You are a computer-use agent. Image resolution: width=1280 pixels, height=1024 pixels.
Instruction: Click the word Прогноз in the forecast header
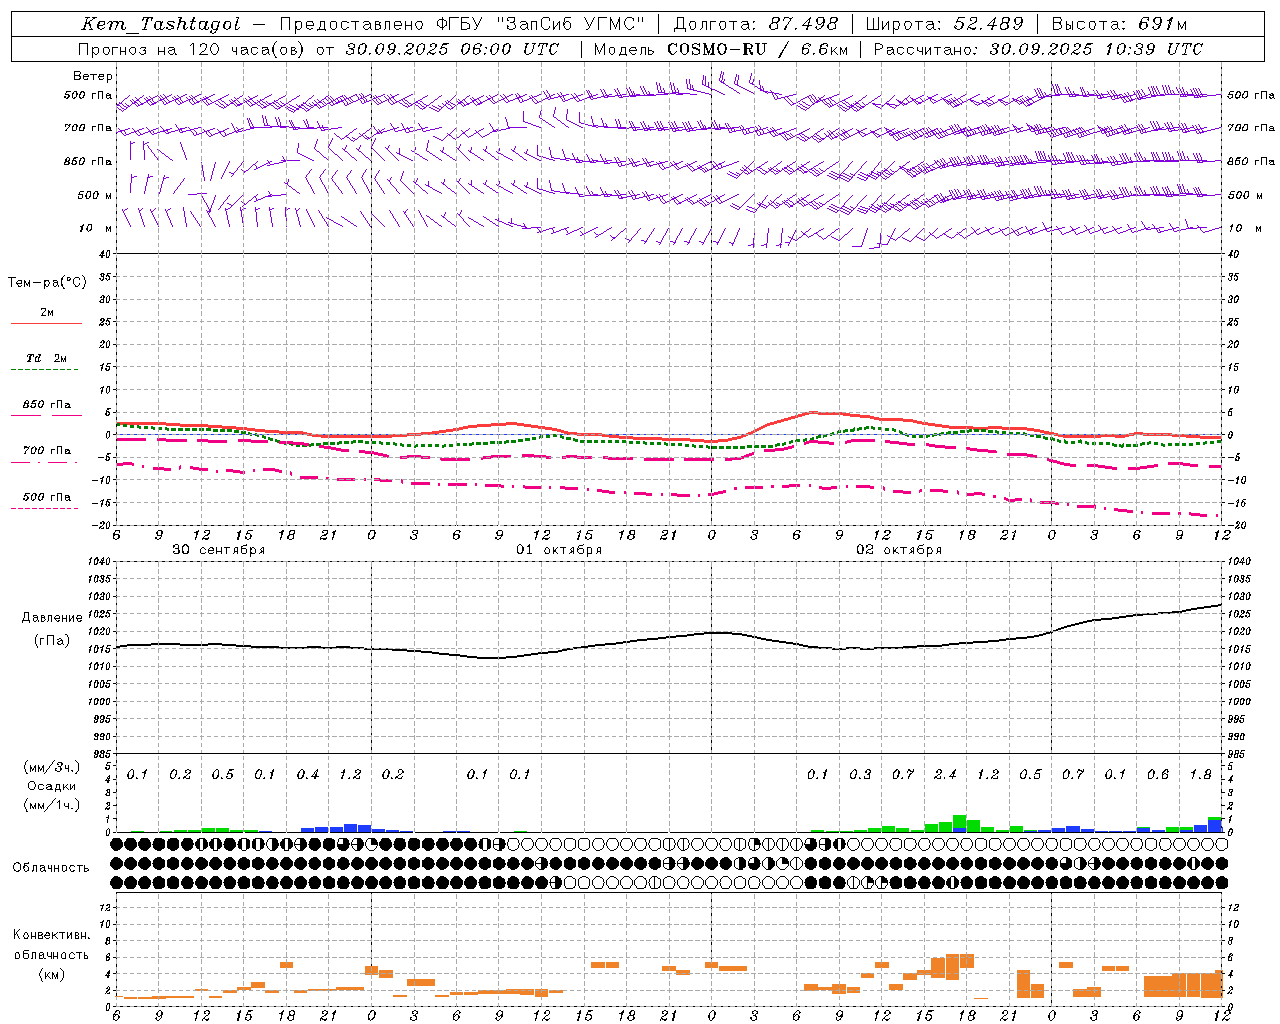[112, 48]
